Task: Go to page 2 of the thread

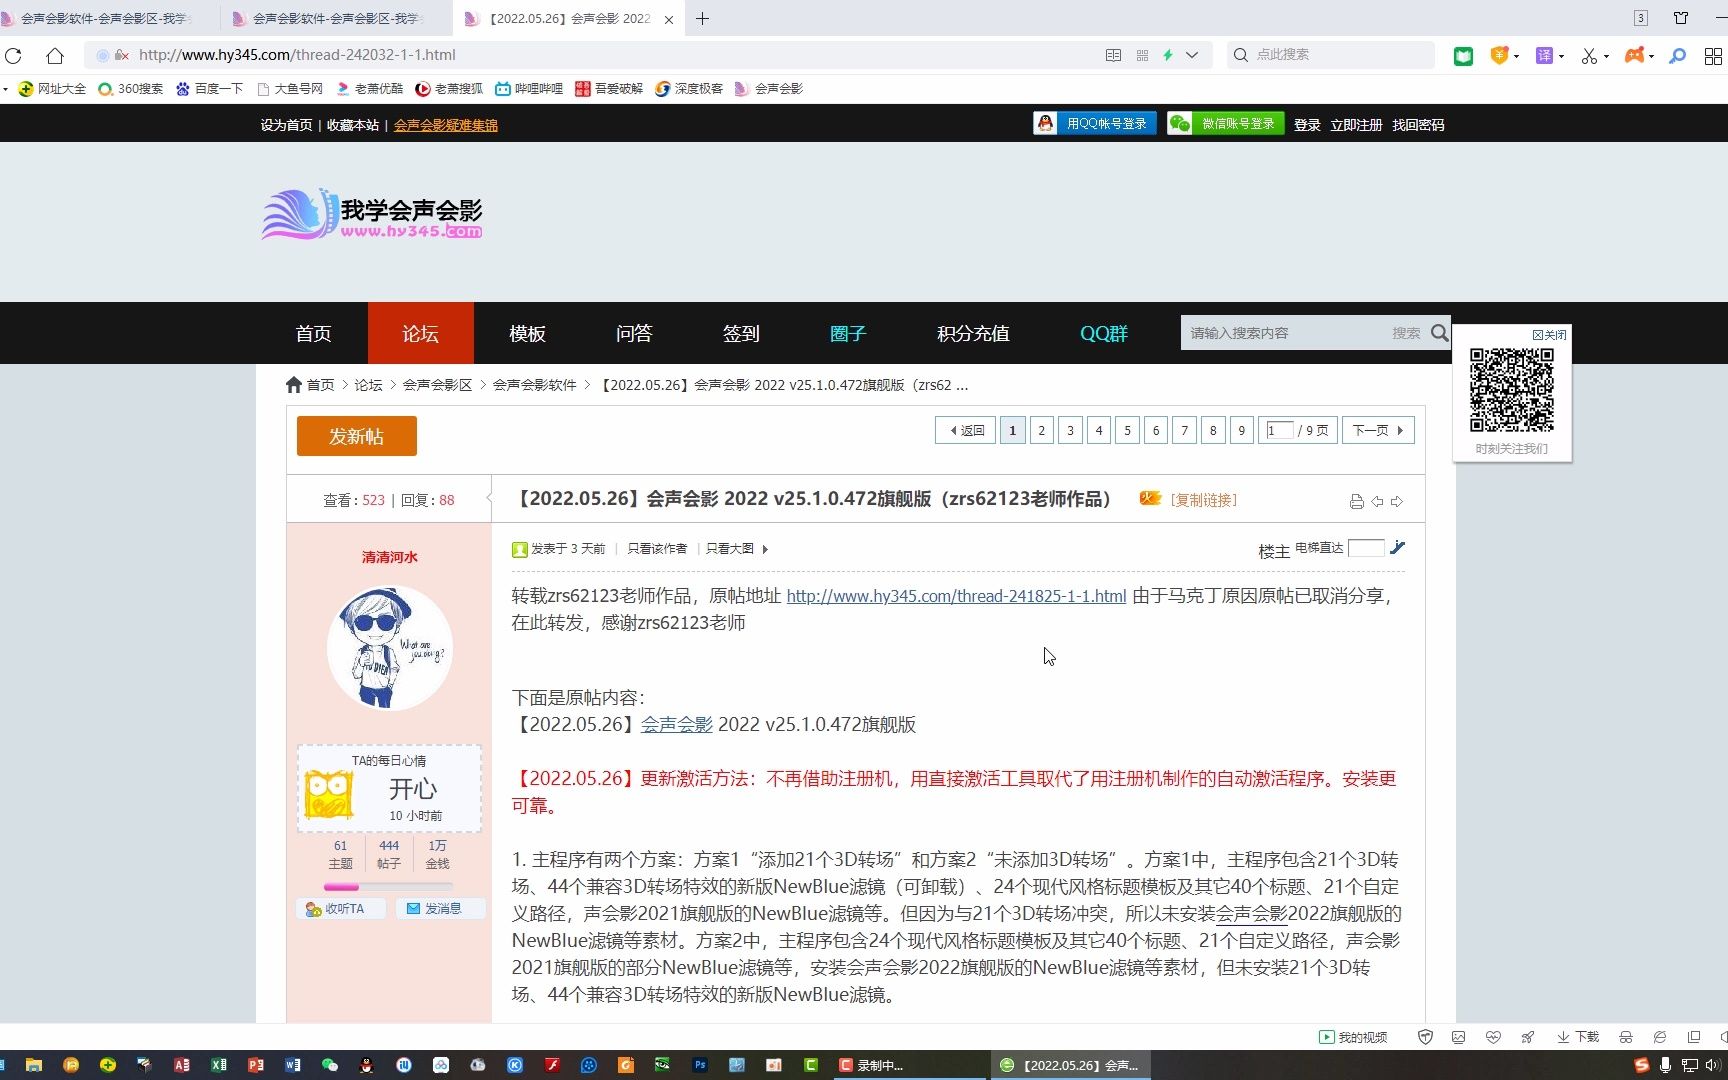Action: 1041,430
